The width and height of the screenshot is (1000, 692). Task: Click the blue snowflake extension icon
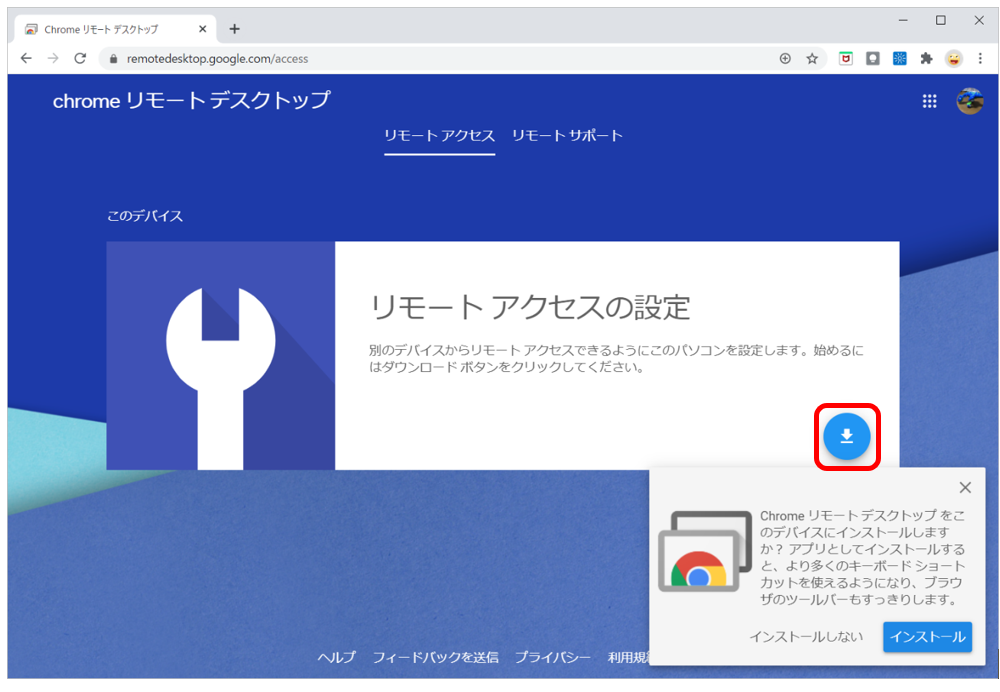tap(899, 59)
